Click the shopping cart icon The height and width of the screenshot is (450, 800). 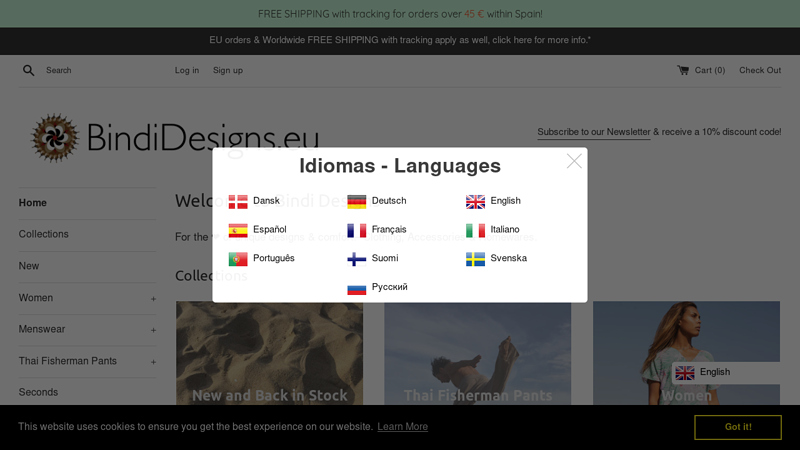pos(683,70)
